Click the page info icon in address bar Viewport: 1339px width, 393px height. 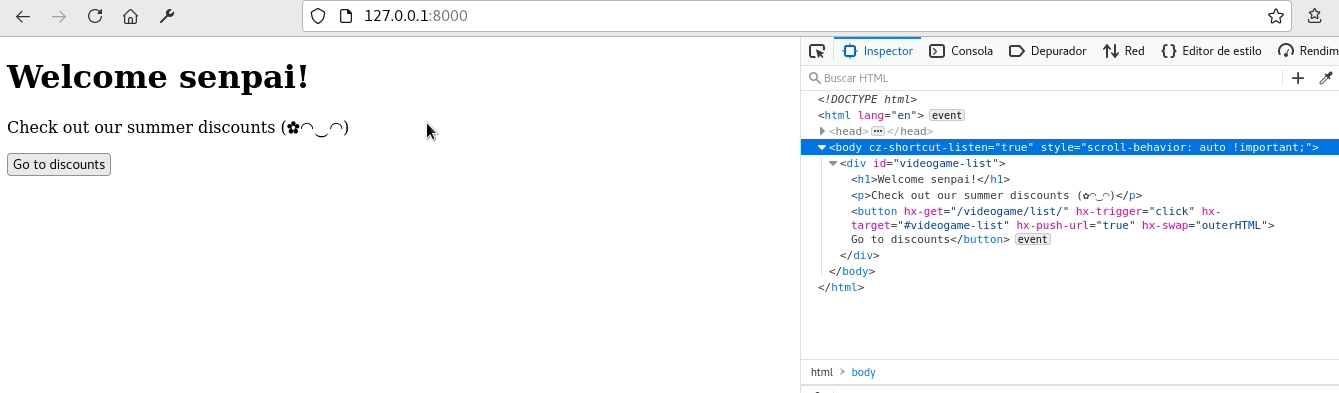[x=345, y=16]
